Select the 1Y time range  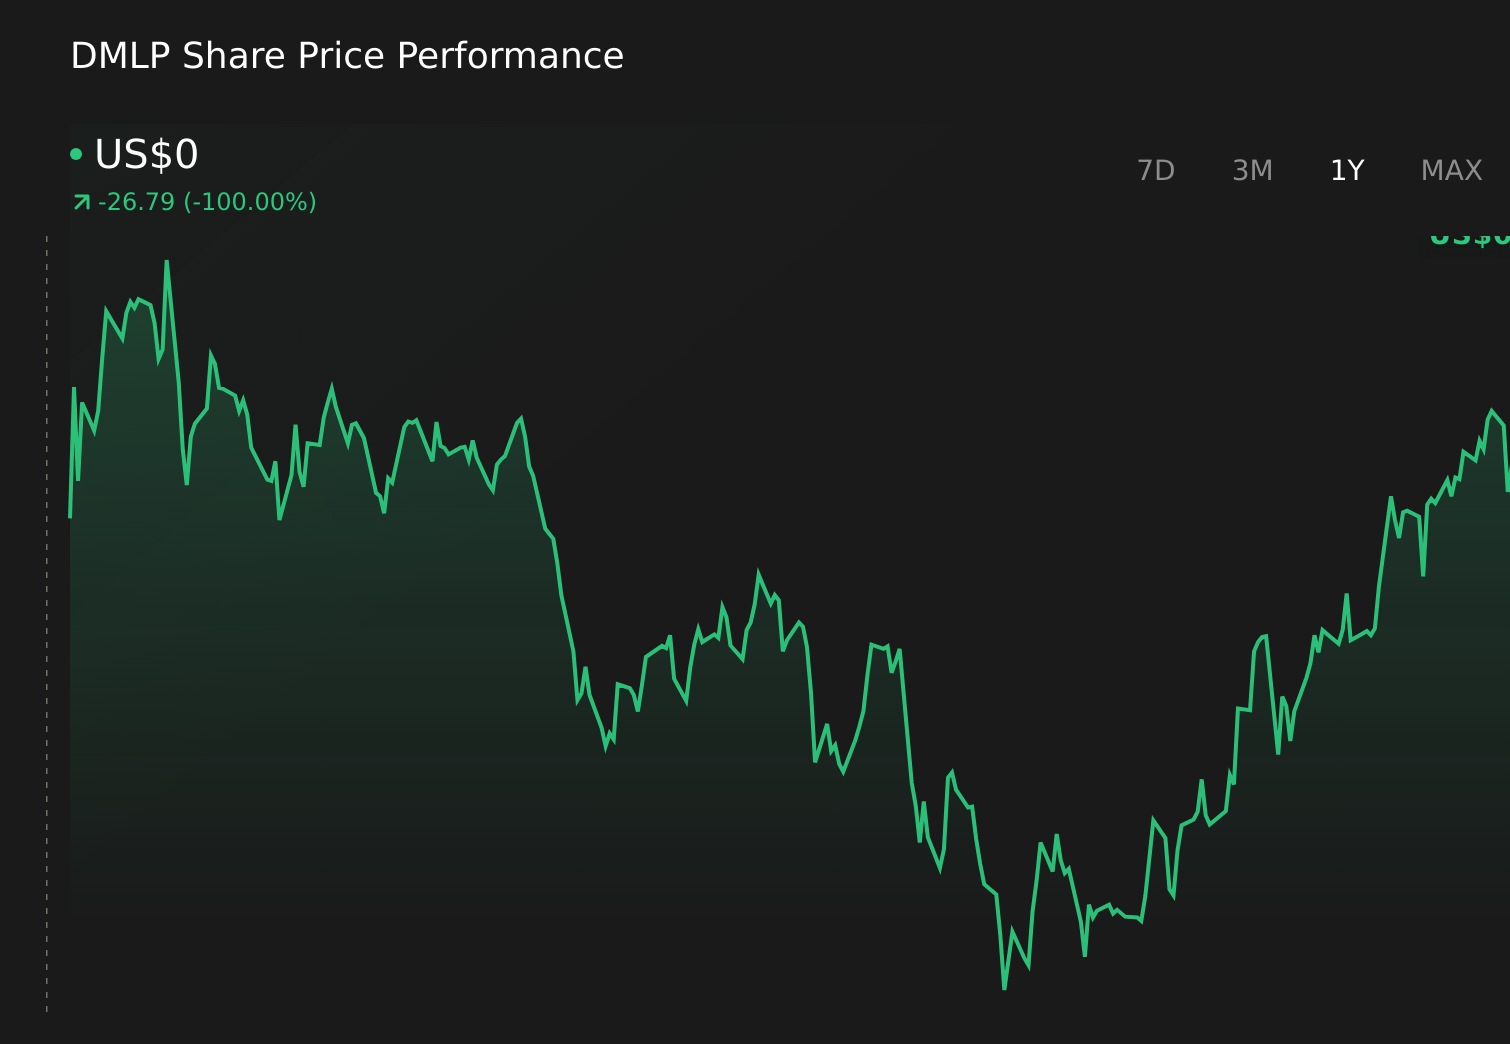[x=1347, y=171]
